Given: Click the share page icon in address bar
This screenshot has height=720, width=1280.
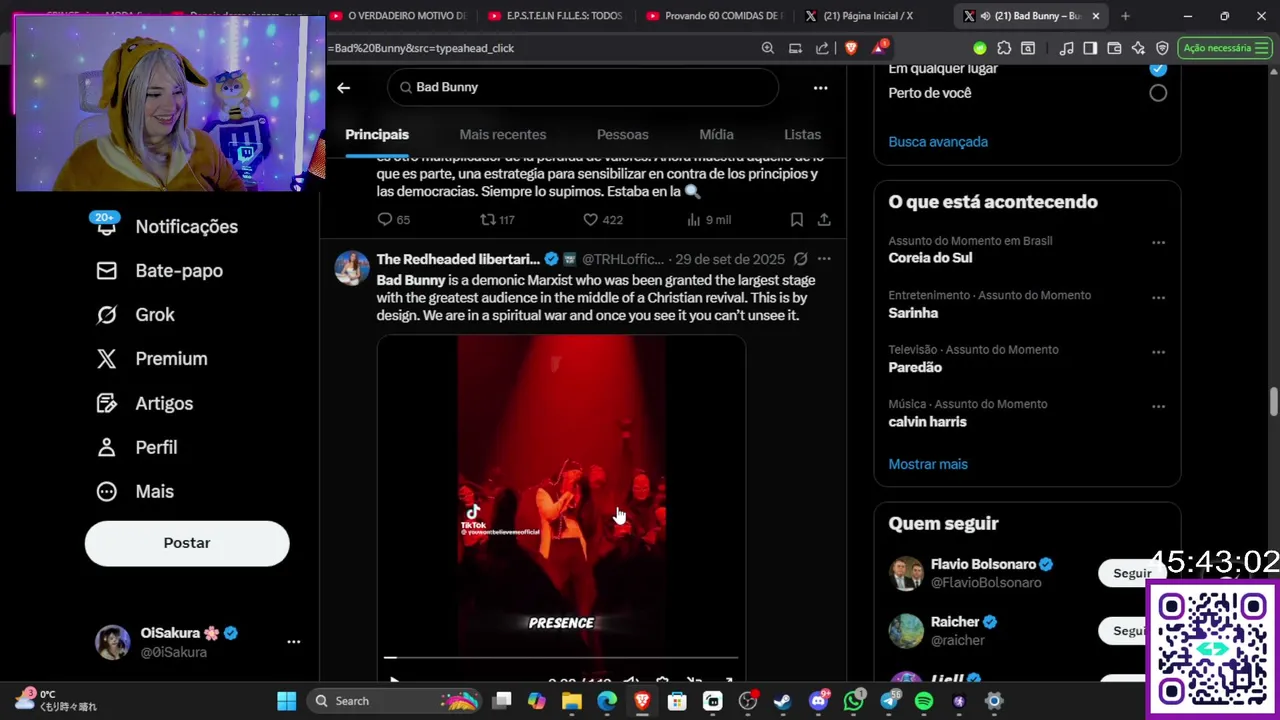Looking at the screenshot, I should [x=822, y=48].
